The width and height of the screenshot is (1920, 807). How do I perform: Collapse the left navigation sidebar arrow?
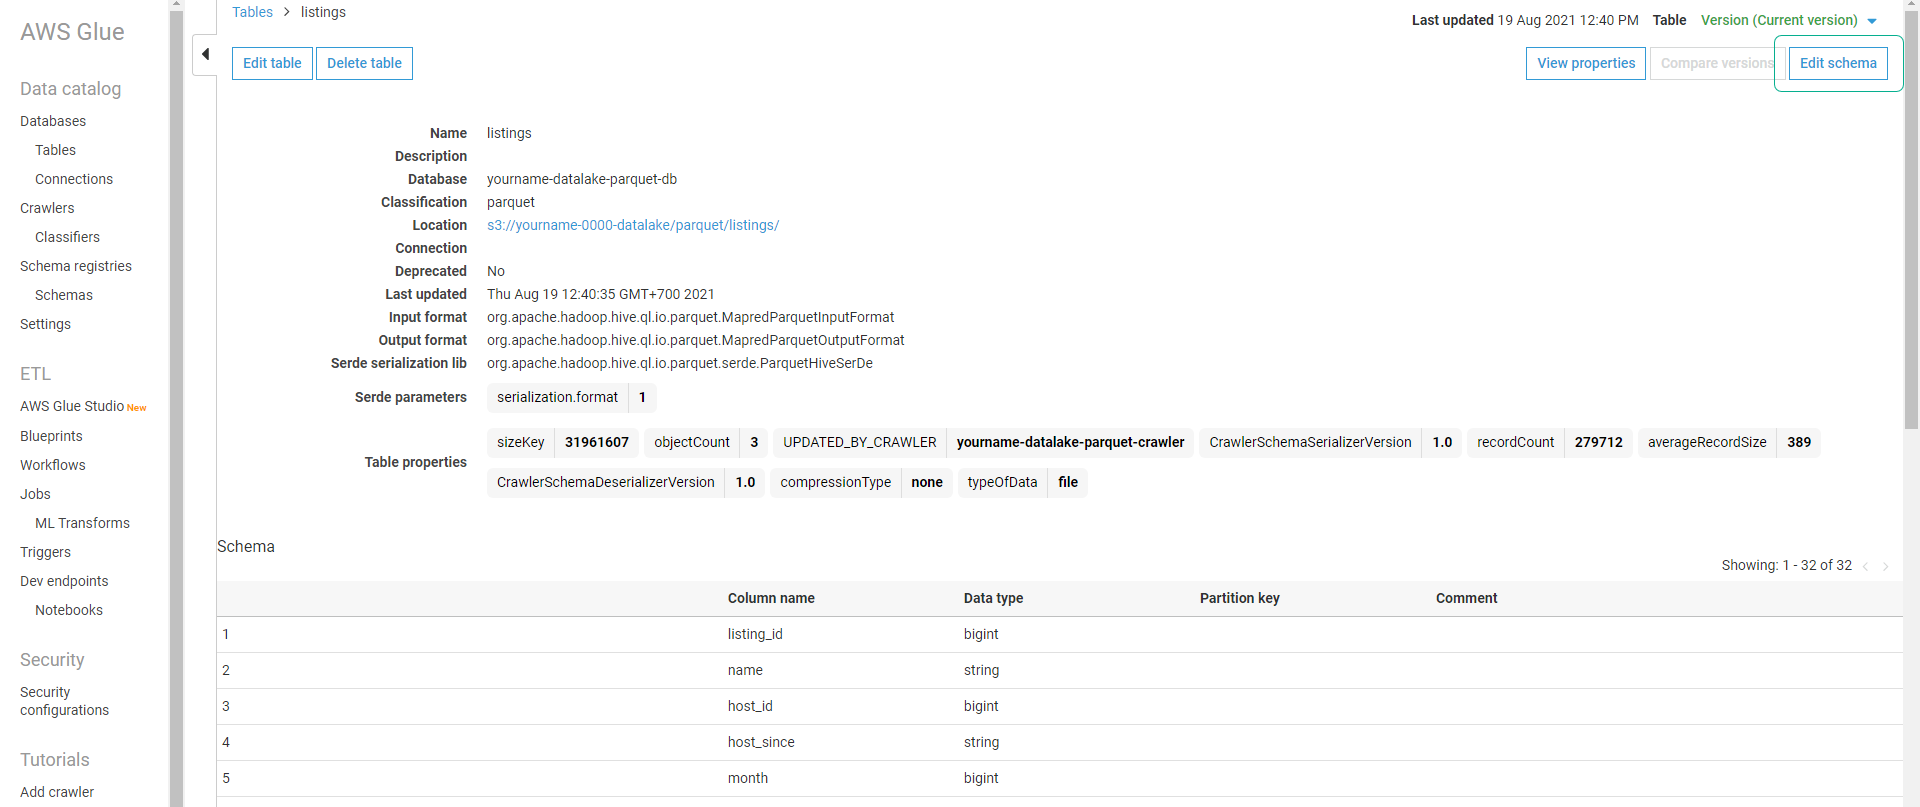tap(205, 54)
